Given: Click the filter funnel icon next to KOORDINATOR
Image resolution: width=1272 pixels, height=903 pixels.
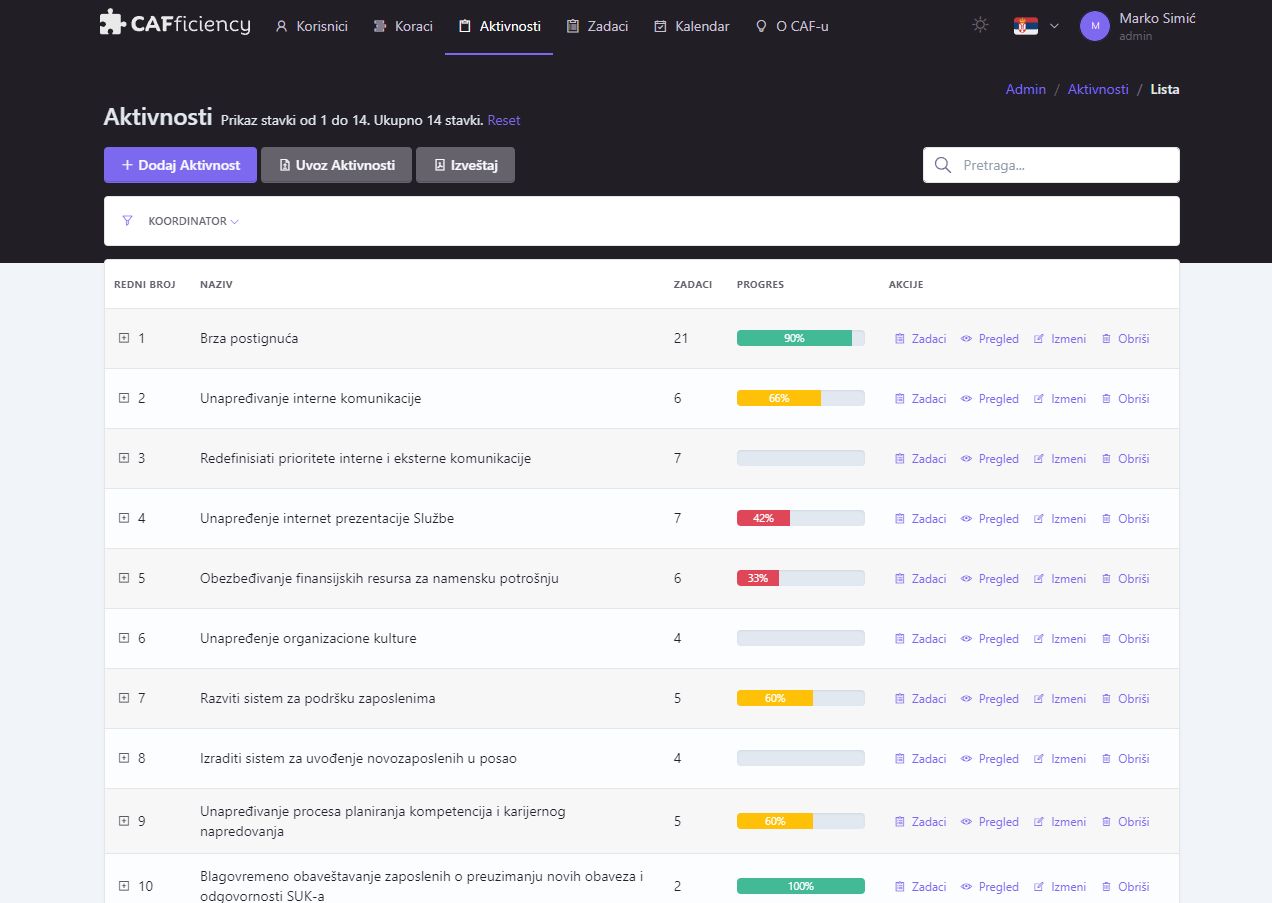Looking at the screenshot, I should tap(127, 220).
